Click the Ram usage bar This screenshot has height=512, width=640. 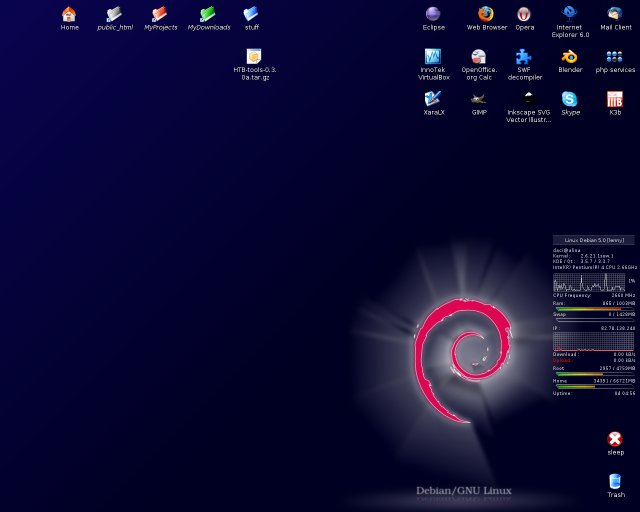point(594,309)
